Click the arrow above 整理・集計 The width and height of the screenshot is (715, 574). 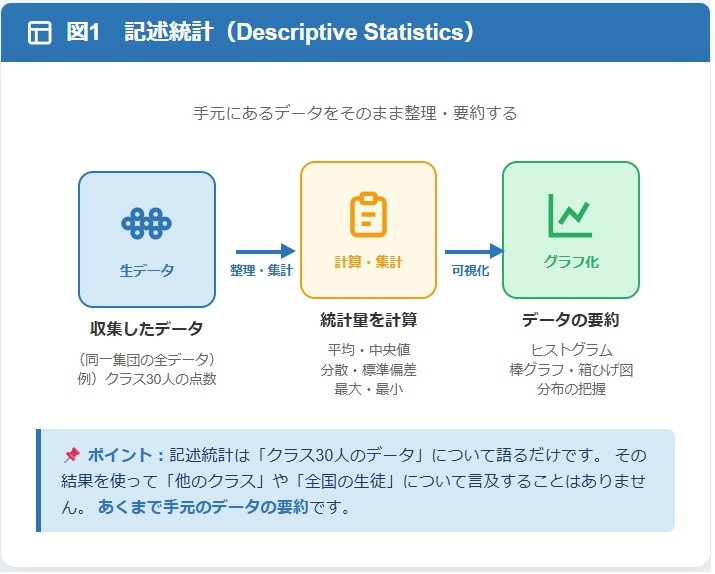(265, 251)
